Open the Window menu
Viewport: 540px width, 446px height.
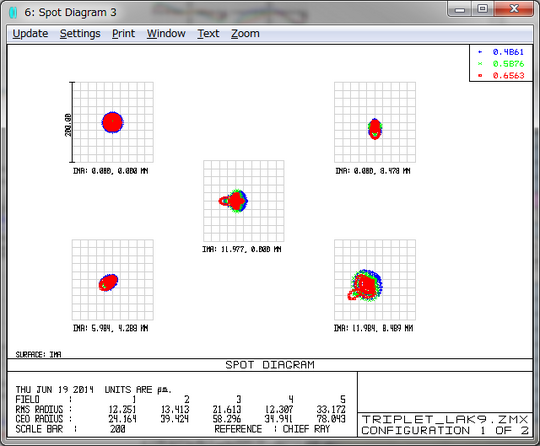tap(166, 34)
